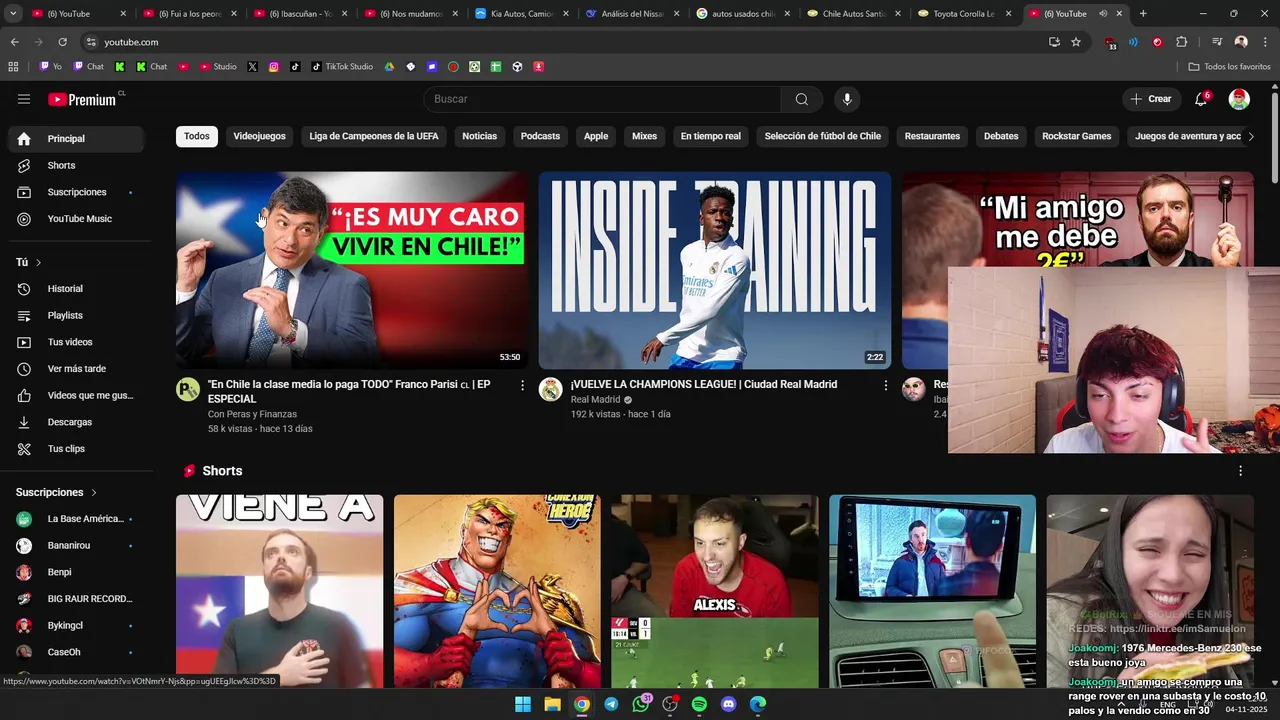The height and width of the screenshot is (720, 1280).
Task: Reload the page in Chrome
Action: pyautogui.click(x=62, y=42)
